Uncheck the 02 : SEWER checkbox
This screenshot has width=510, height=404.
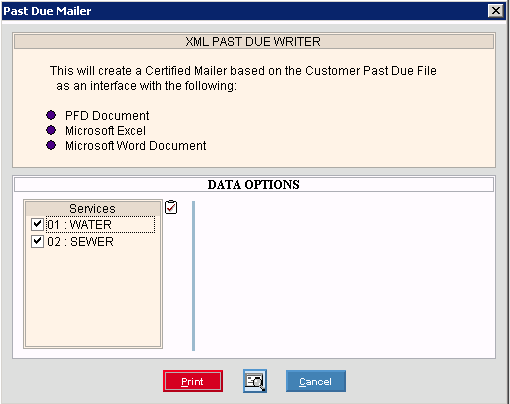(x=37, y=241)
